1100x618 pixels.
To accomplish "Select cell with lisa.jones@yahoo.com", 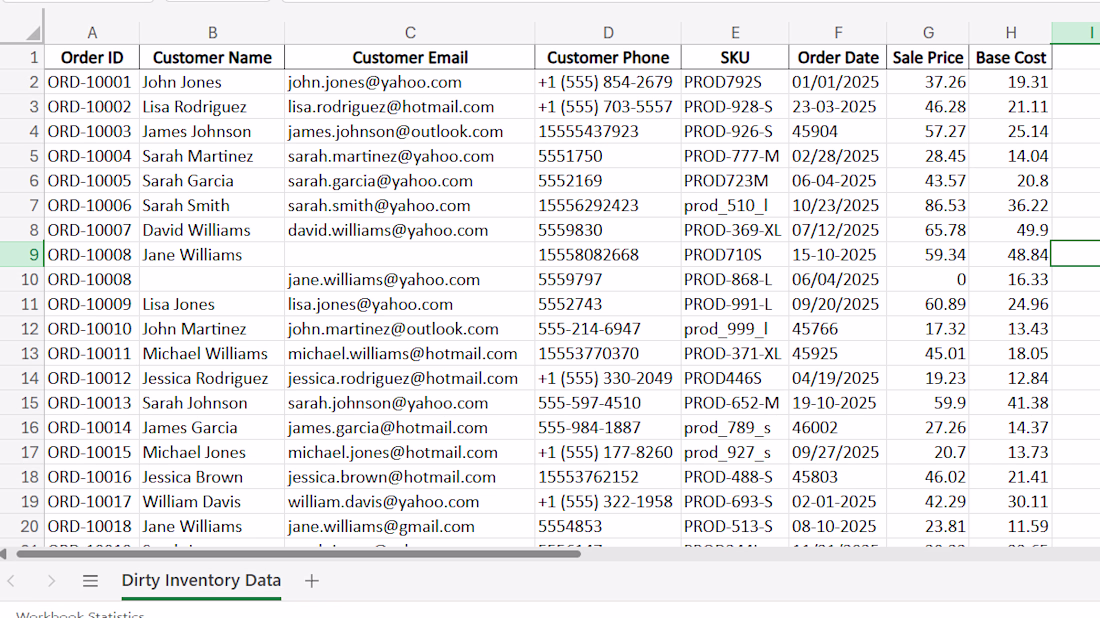I will (410, 304).
